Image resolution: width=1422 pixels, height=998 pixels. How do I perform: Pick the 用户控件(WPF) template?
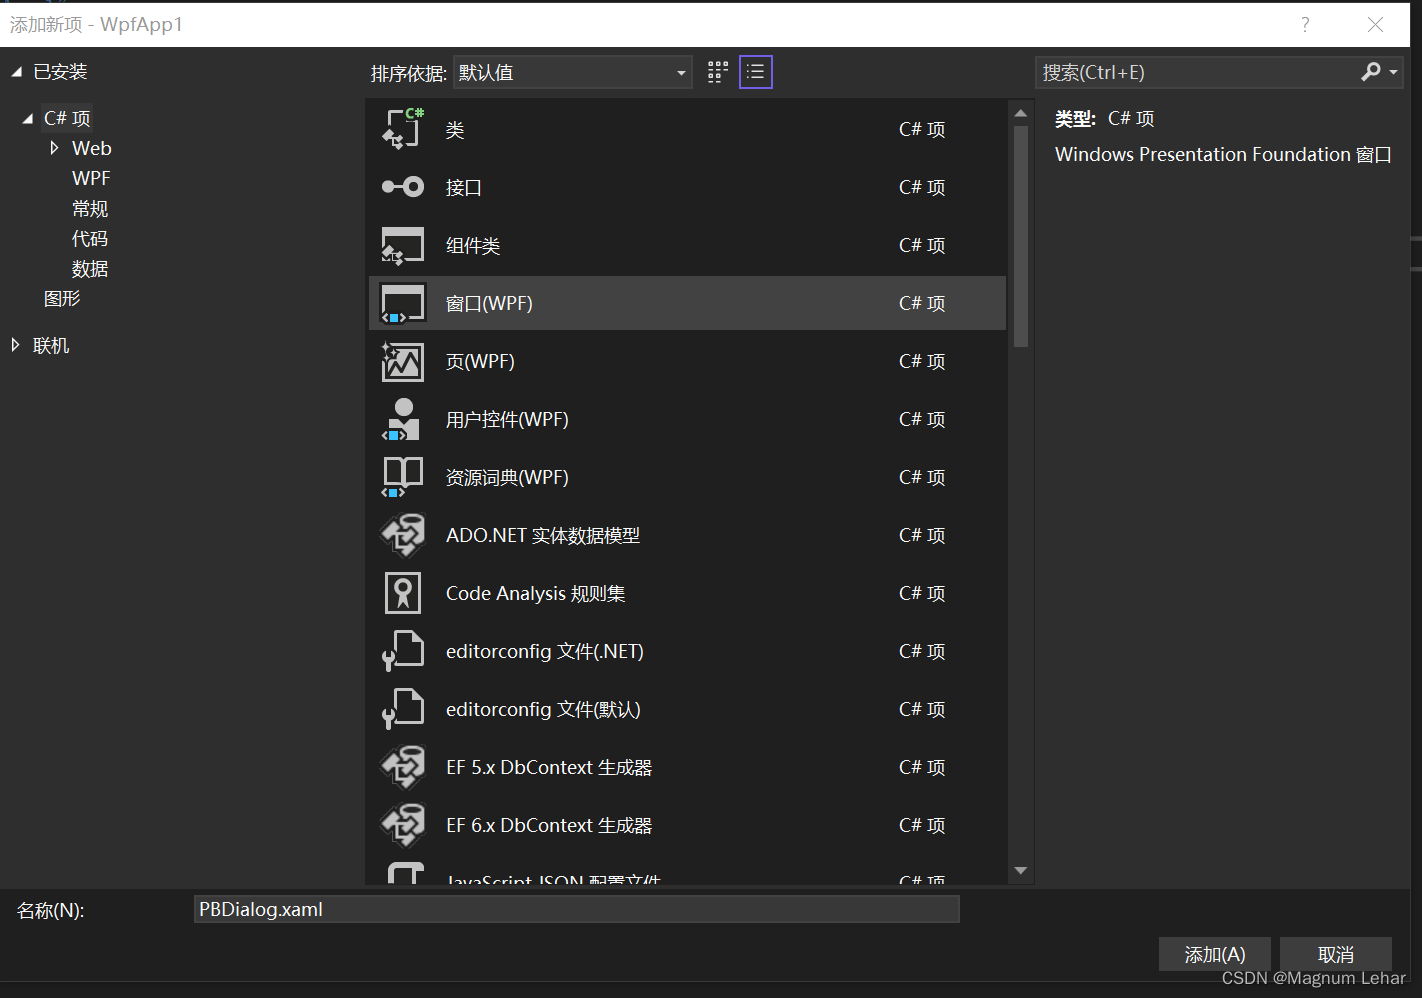(507, 419)
